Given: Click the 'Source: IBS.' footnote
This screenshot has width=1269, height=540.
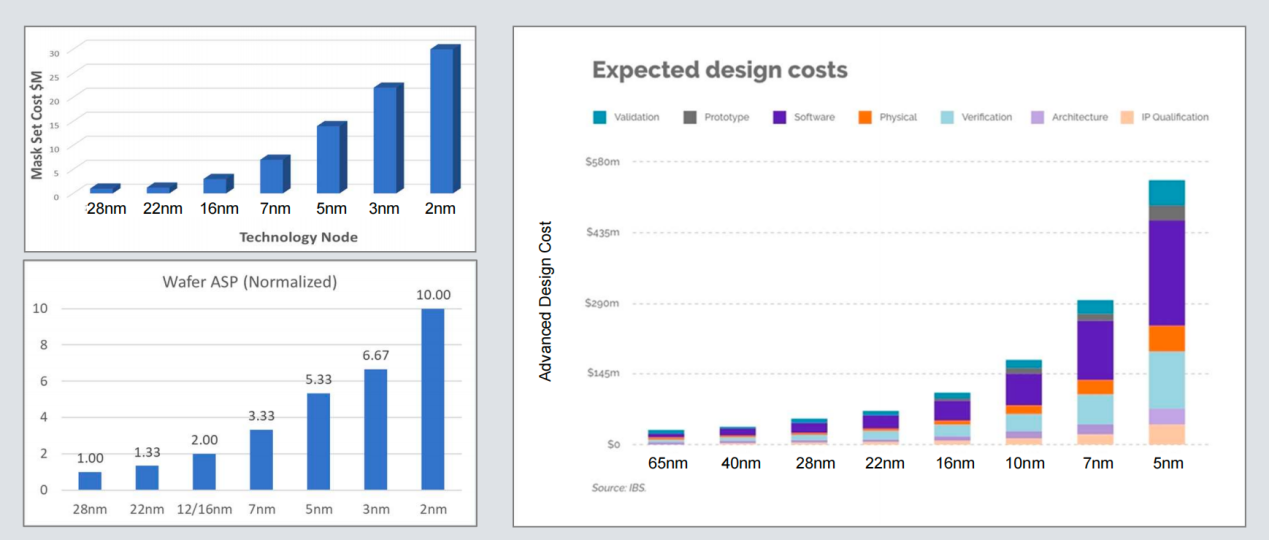Looking at the screenshot, I should coord(618,488).
